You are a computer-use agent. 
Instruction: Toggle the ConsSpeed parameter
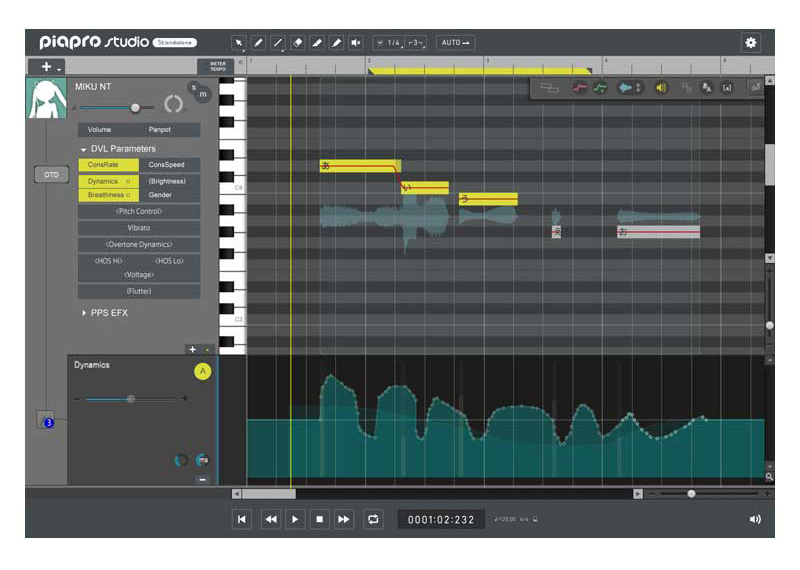click(169, 165)
